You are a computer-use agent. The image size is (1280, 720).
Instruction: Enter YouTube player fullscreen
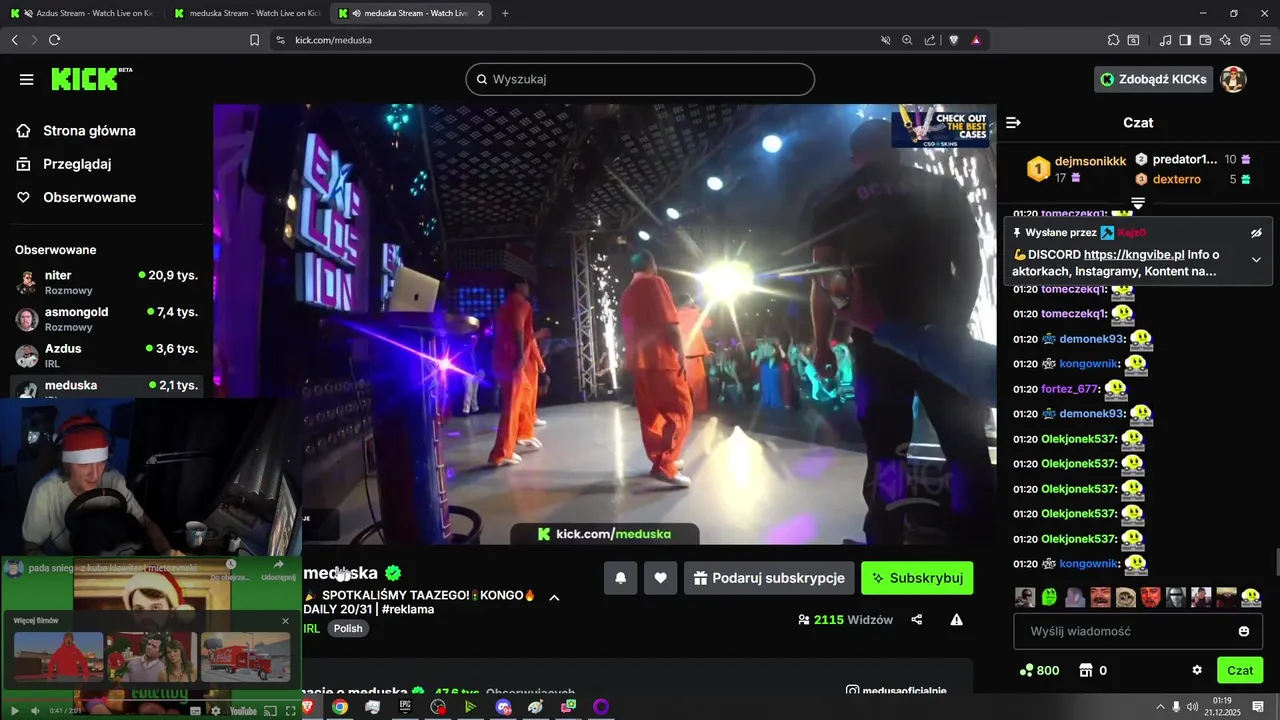coord(290,711)
